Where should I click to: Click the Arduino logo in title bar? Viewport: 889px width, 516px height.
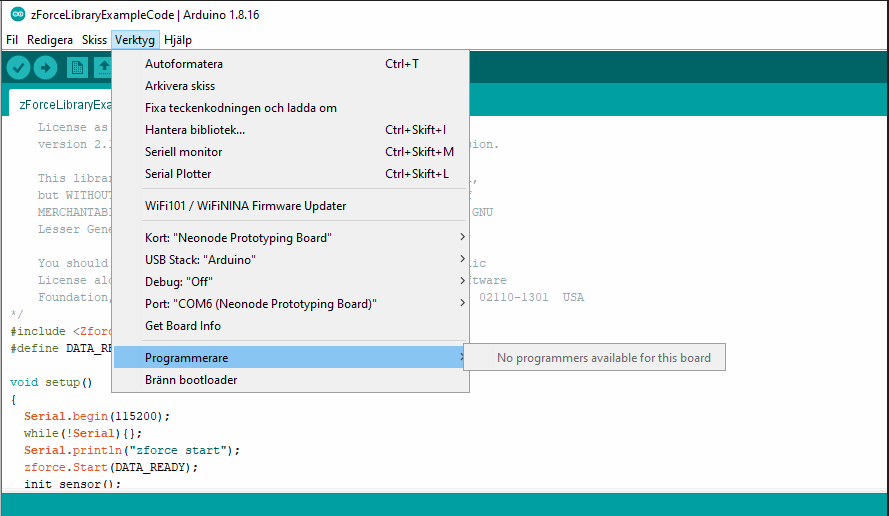pyautogui.click(x=17, y=14)
